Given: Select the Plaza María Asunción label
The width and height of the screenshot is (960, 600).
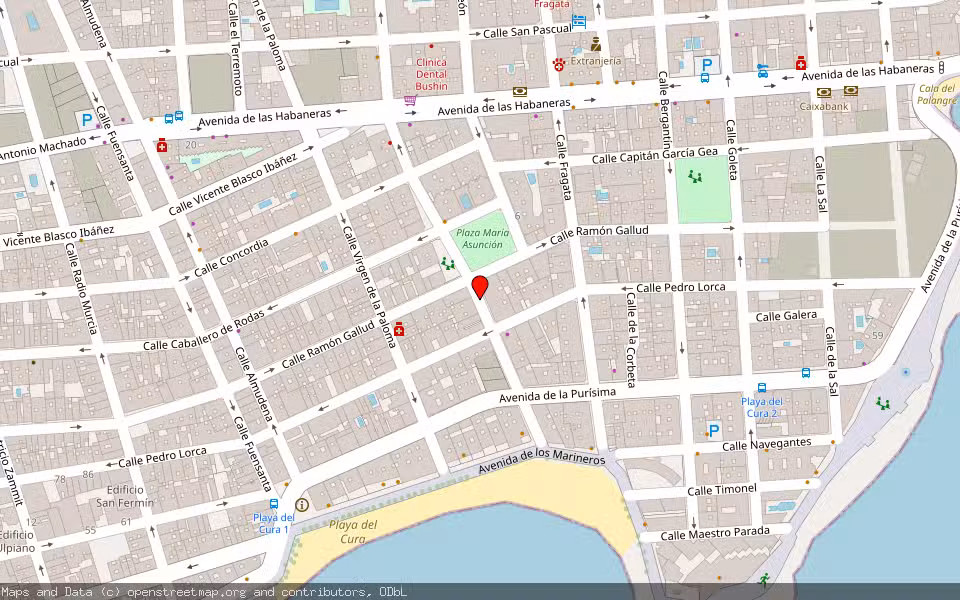Looking at the screenshot, I should pos(482,238).
